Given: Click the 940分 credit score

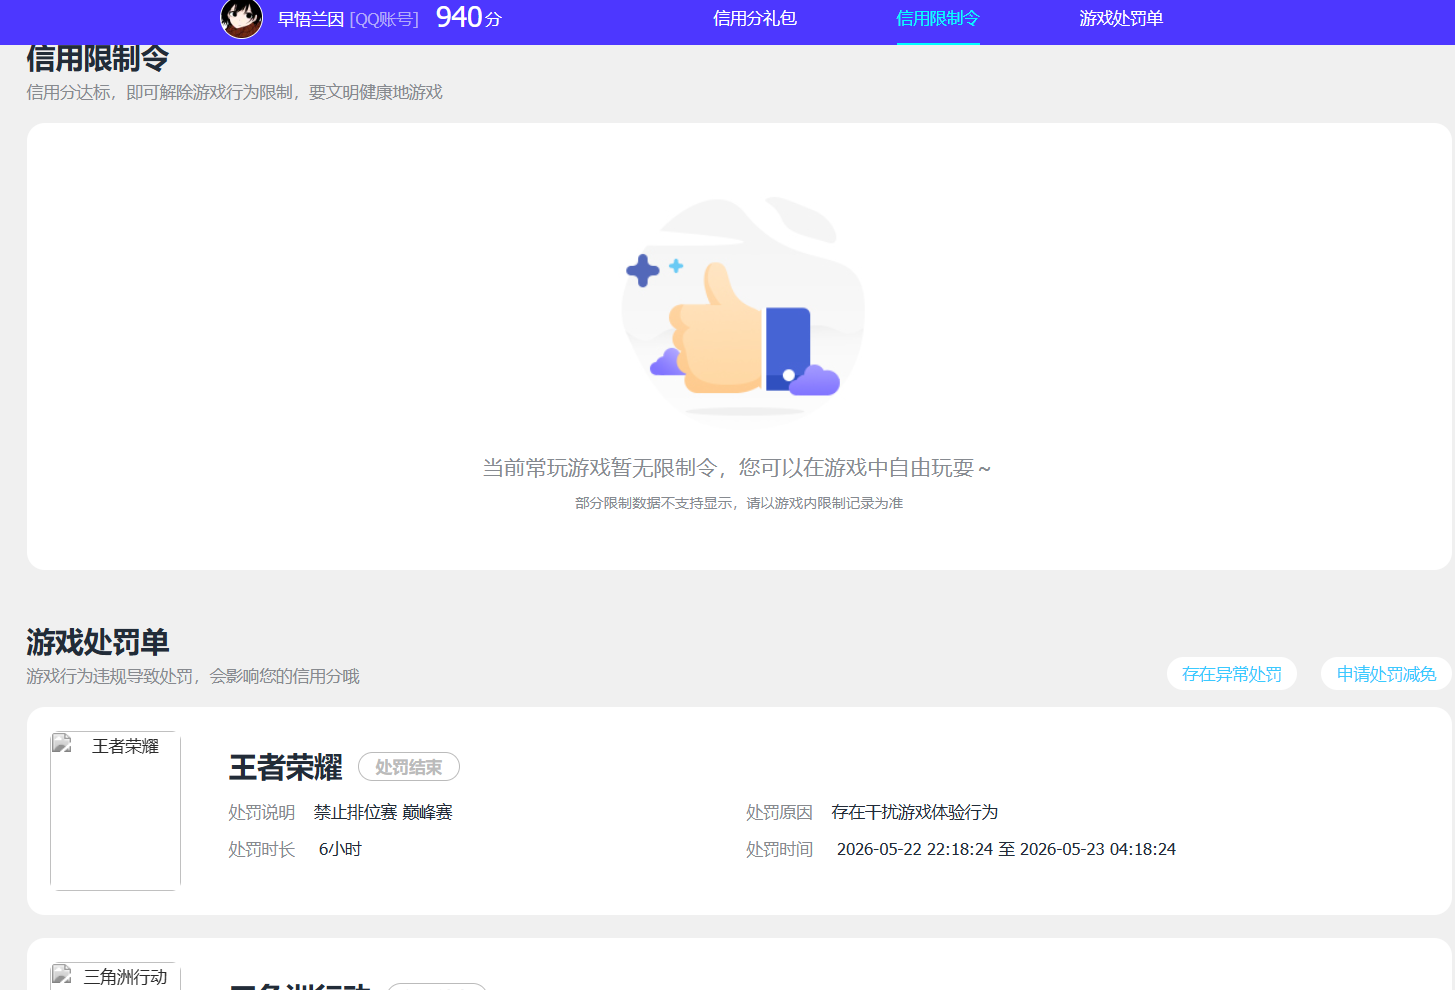Looking at the screenshot, I should (x=469, y=17).
